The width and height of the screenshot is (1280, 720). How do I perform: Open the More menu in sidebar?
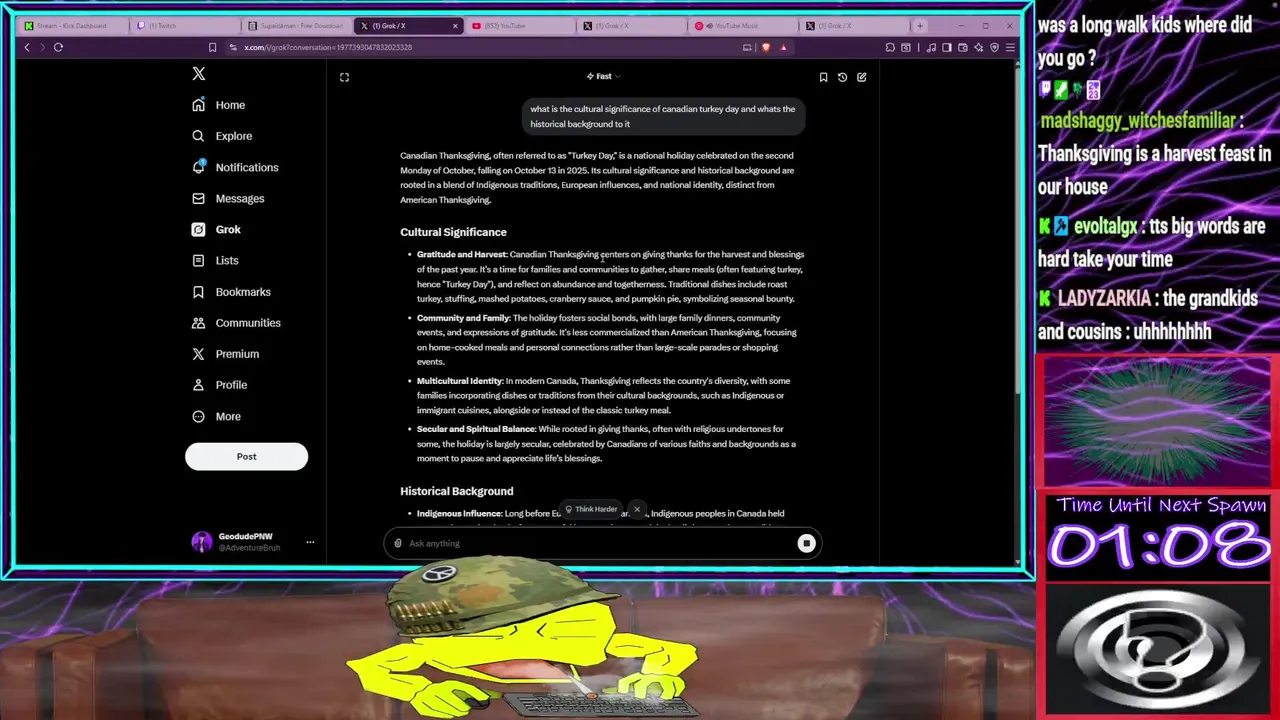click(x=216, y=416)
